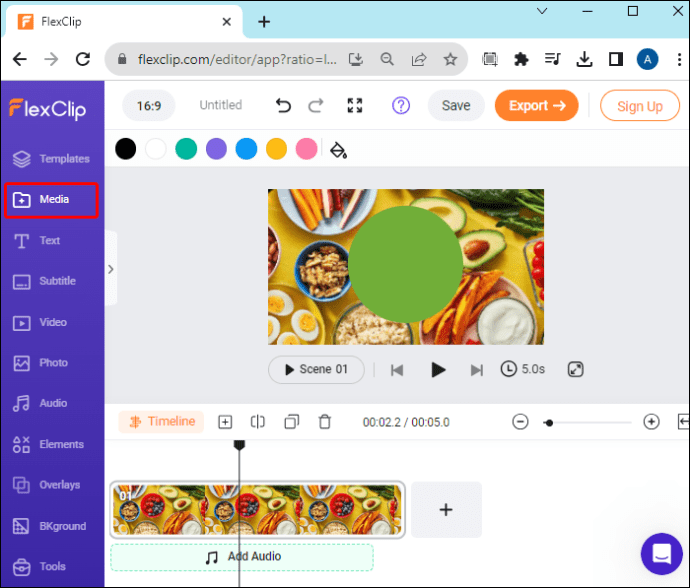This screenshot has width=690, height=588.
Task: Duplicate the scene with the copy icon
Action: tap(291, 422)
